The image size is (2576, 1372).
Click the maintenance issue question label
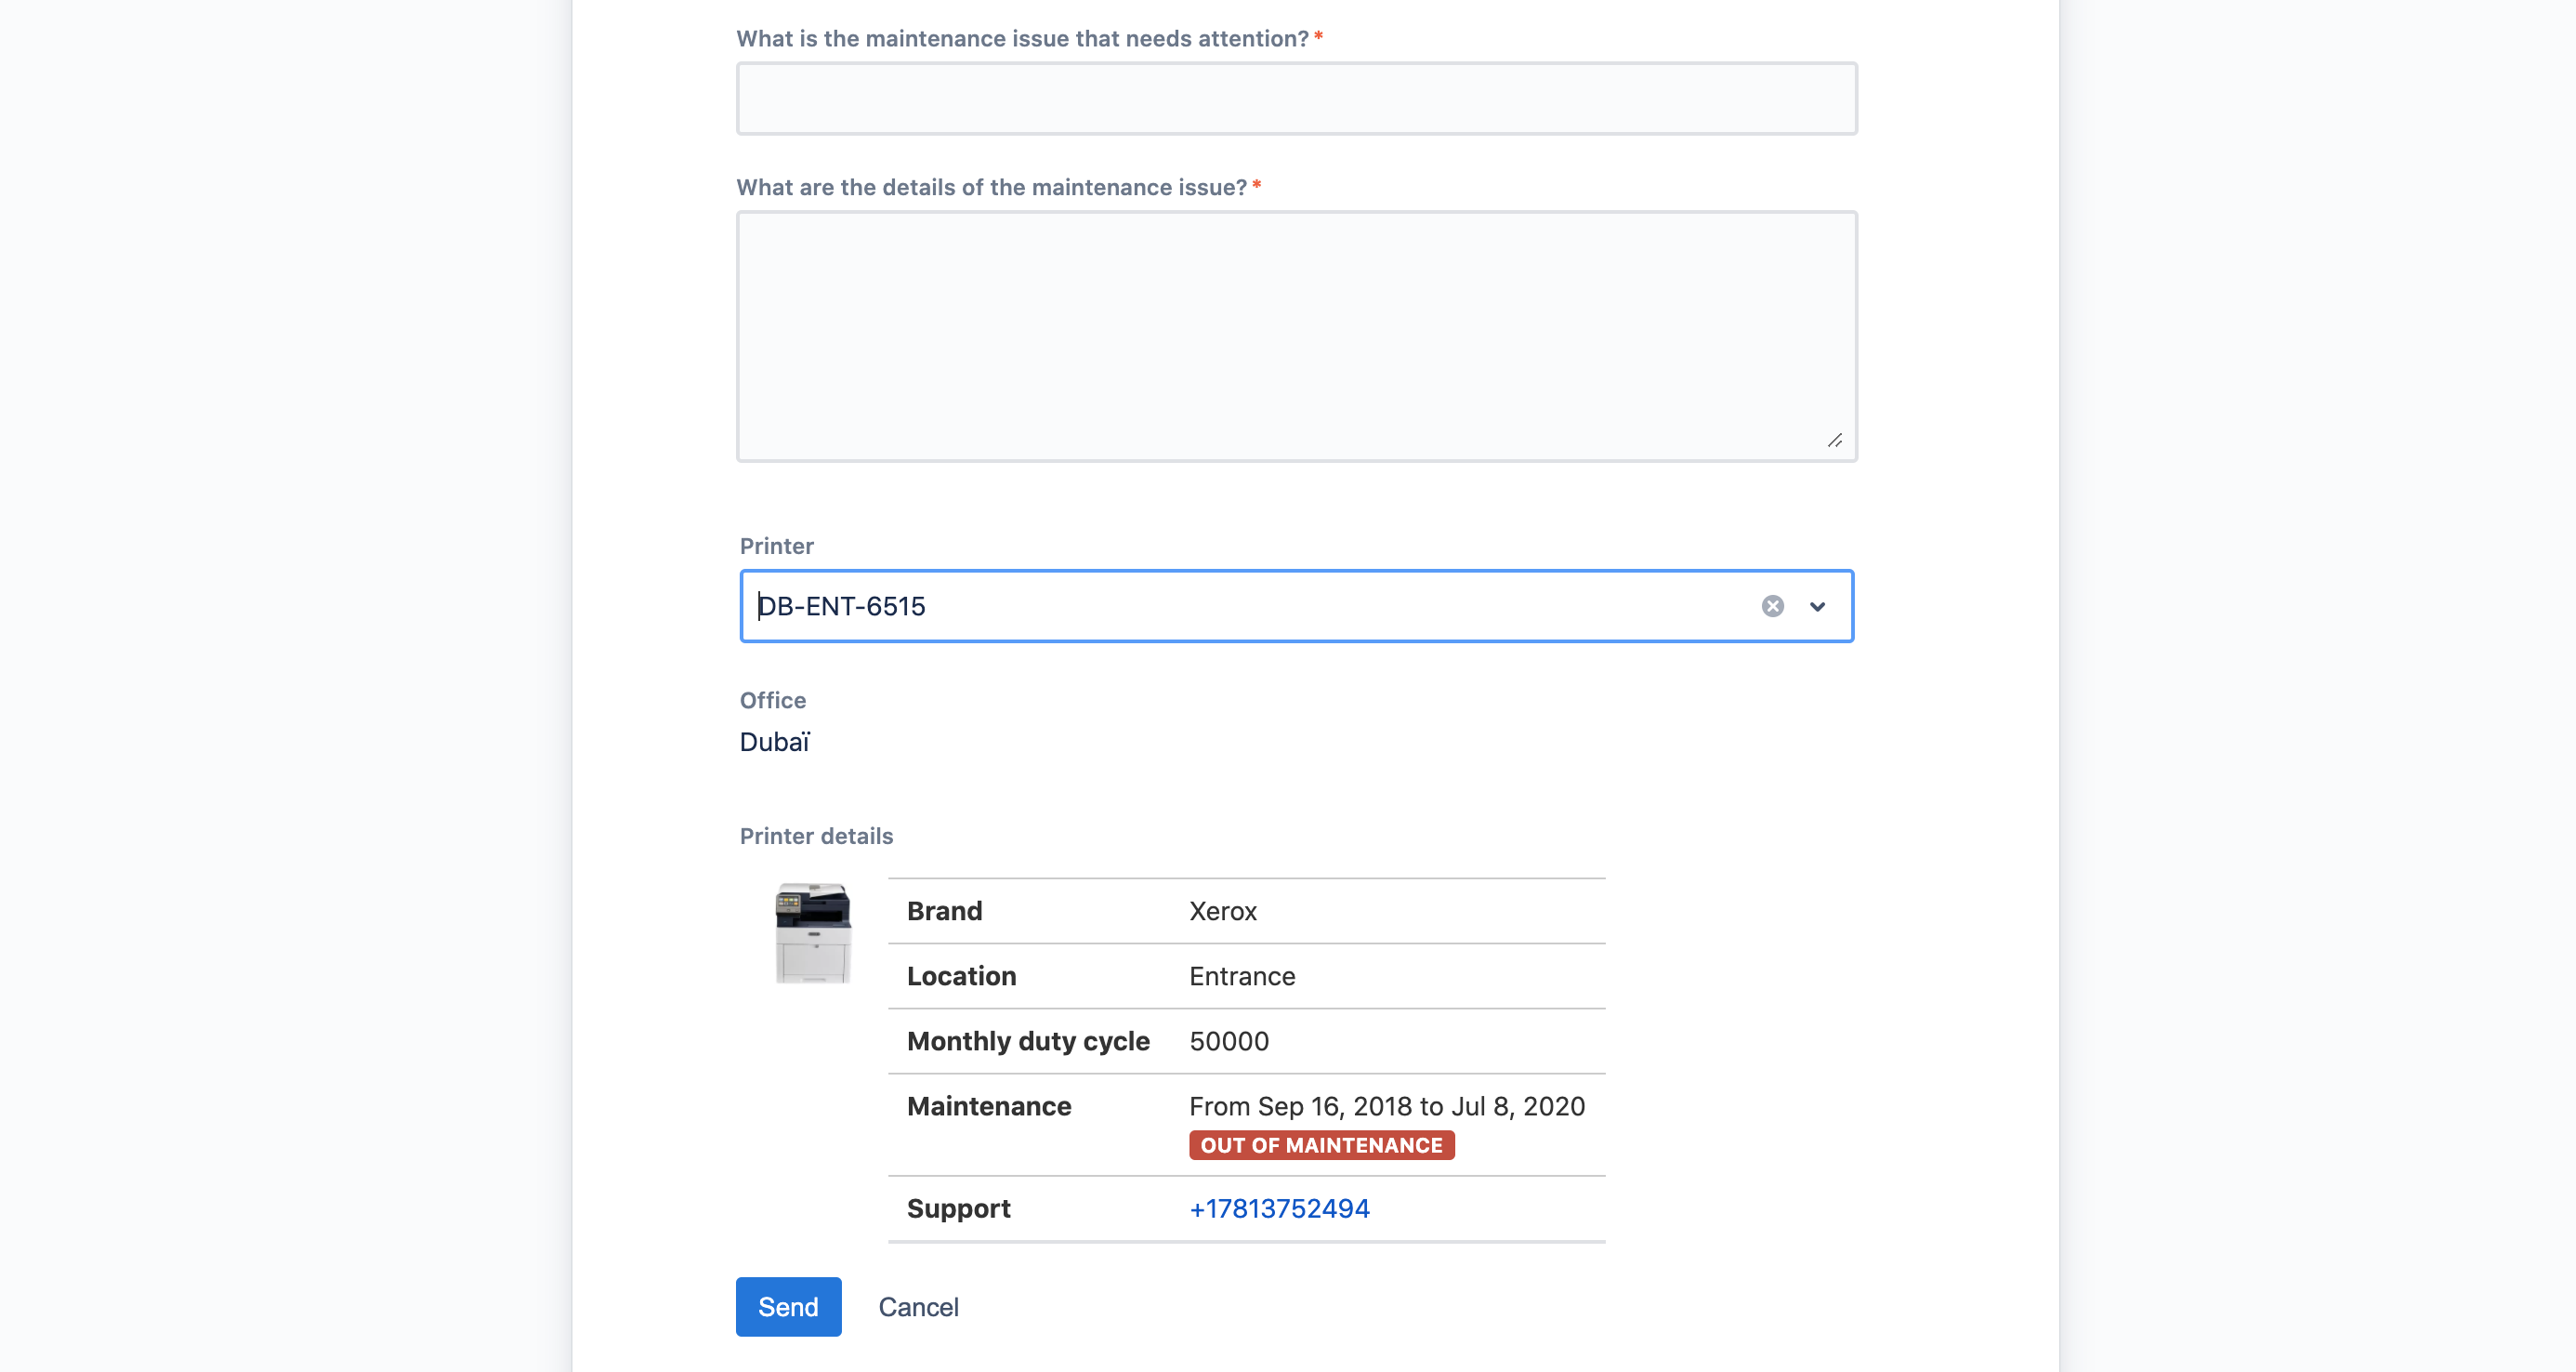click(x=1022, y=39)
